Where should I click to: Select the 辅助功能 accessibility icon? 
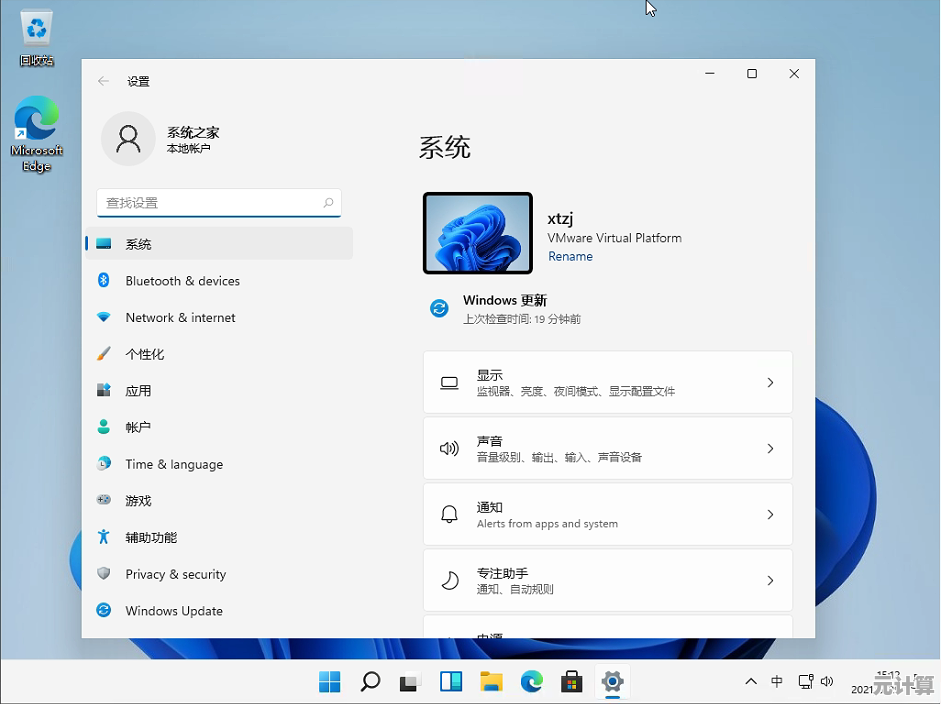click(104, 537)
